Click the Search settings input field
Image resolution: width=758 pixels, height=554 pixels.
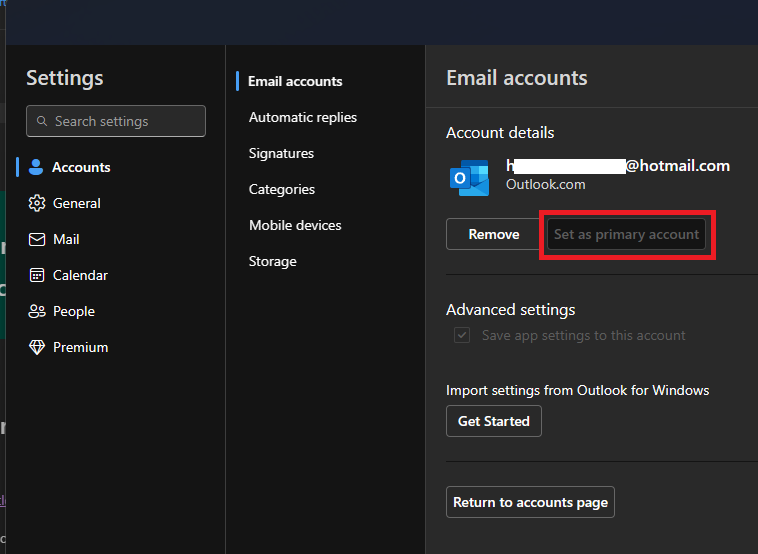[x=116, y=121]
